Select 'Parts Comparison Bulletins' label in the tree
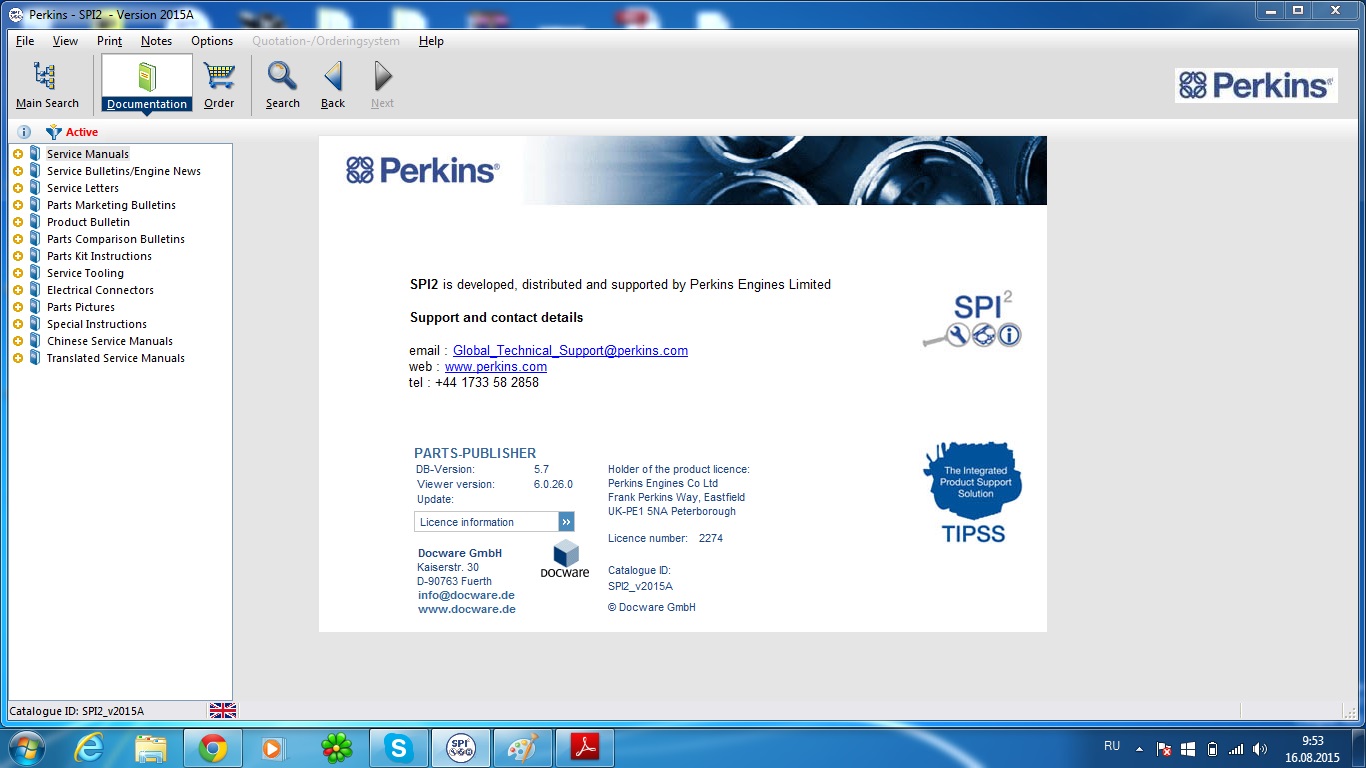Viewport: 1366px width, 768px height. coord(116,239)
